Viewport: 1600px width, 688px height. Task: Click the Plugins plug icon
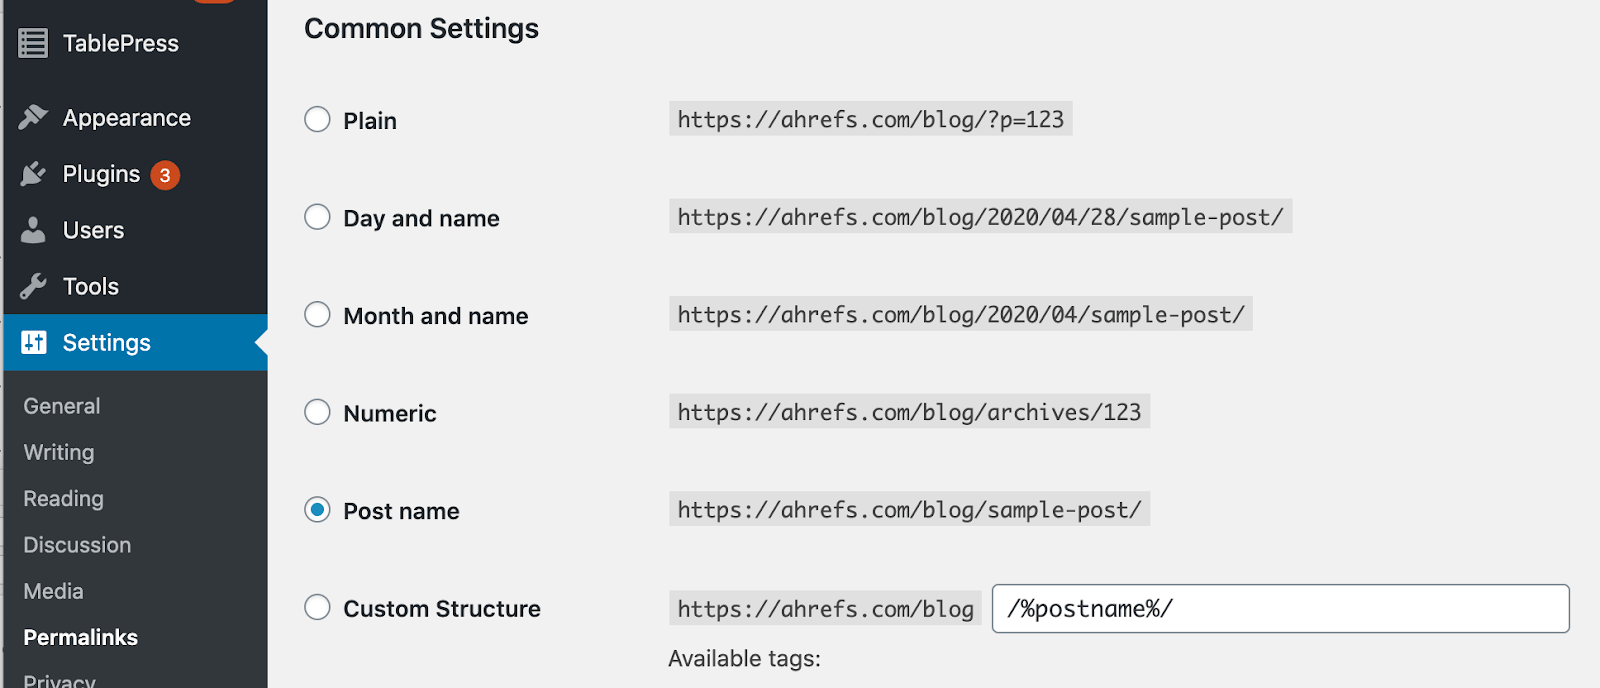[33, 173]
